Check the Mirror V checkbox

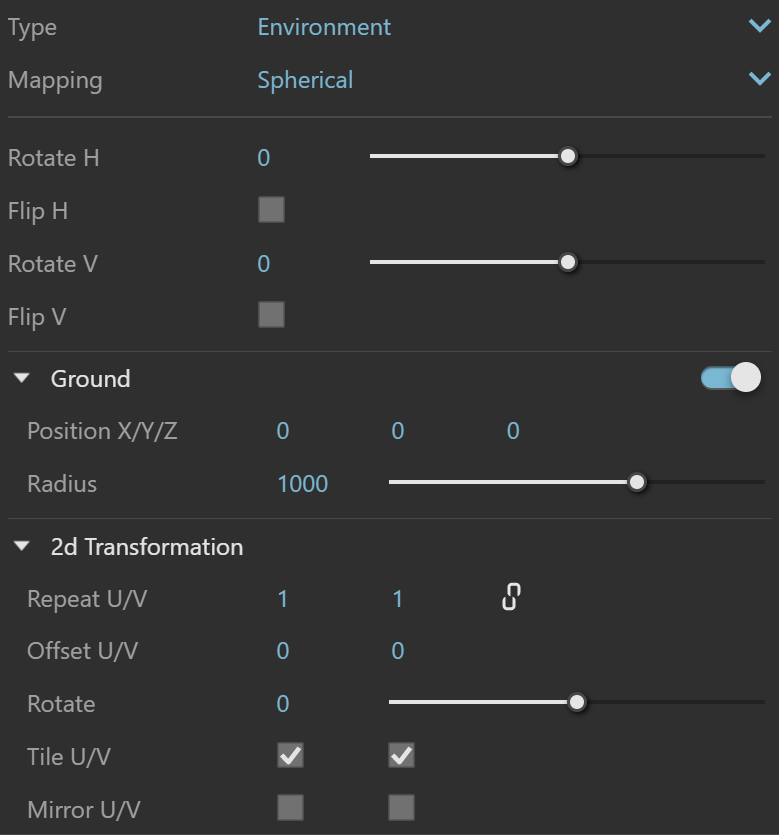[x=401, y=808]
